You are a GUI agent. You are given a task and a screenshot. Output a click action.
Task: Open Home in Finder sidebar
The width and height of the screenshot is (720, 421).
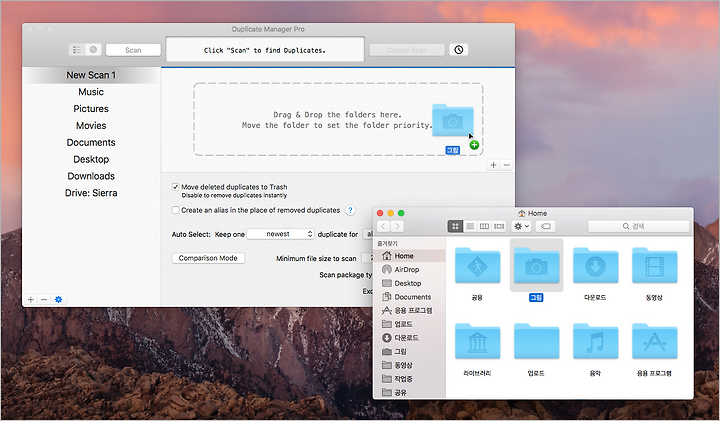coord(409,256)
